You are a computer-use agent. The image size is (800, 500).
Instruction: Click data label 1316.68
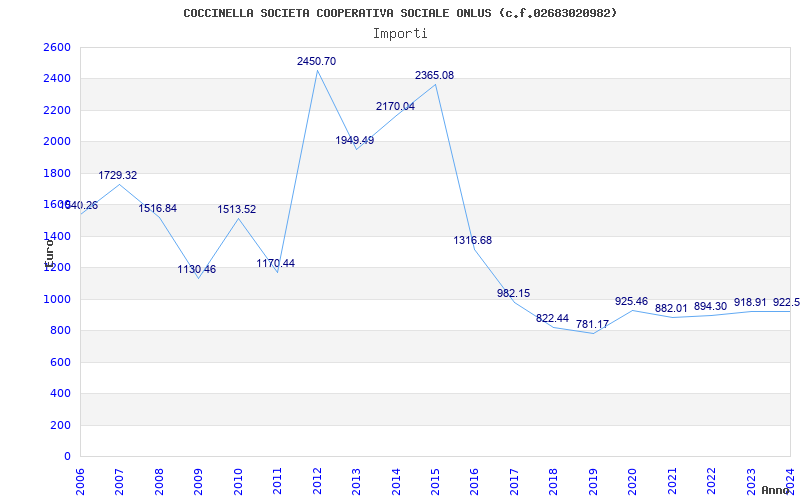coord(473,240)
